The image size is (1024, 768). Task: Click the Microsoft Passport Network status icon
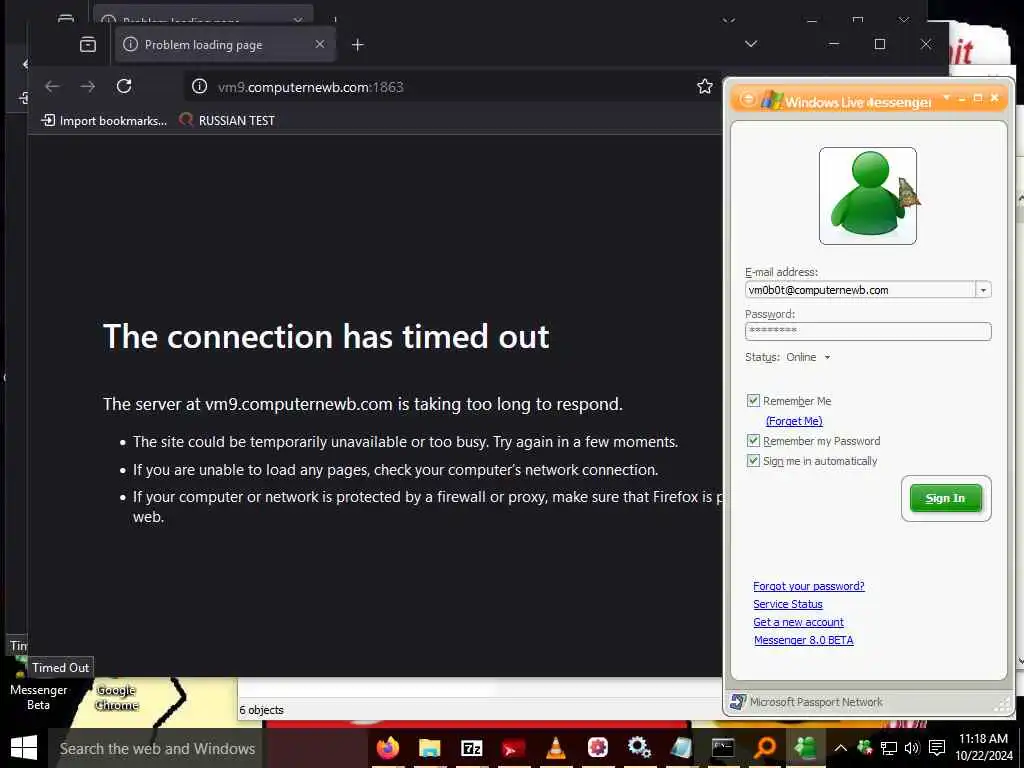[x=738, y=702]
